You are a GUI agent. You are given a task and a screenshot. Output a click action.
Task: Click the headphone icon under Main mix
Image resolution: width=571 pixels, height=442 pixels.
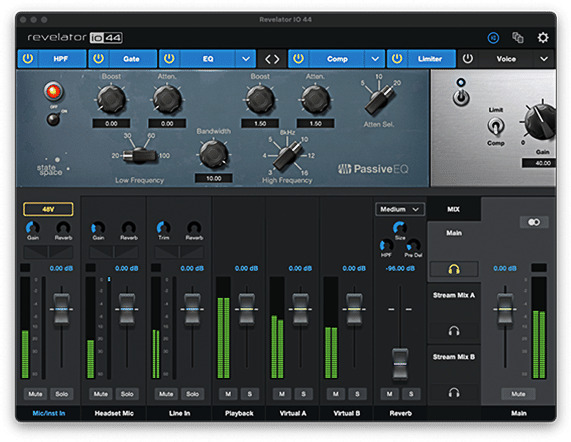coord(454,269)
